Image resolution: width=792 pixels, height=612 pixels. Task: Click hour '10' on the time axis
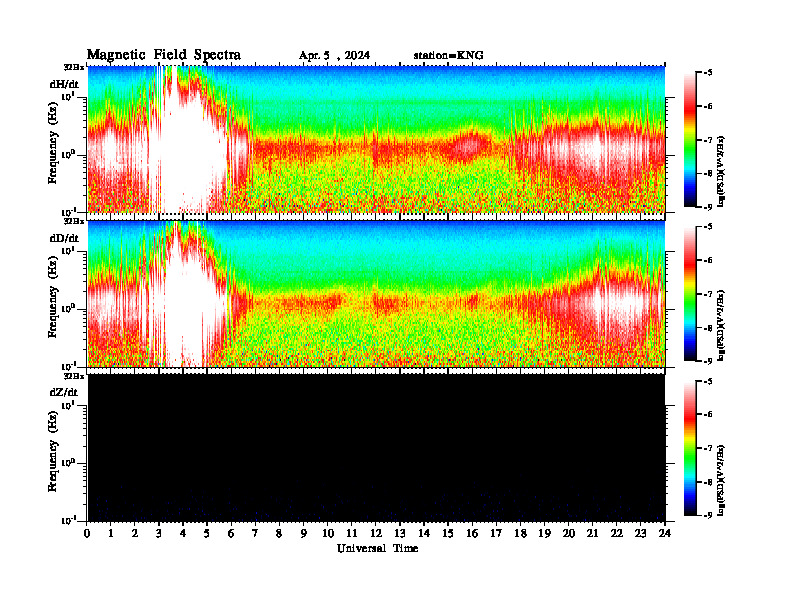point(328,533)
